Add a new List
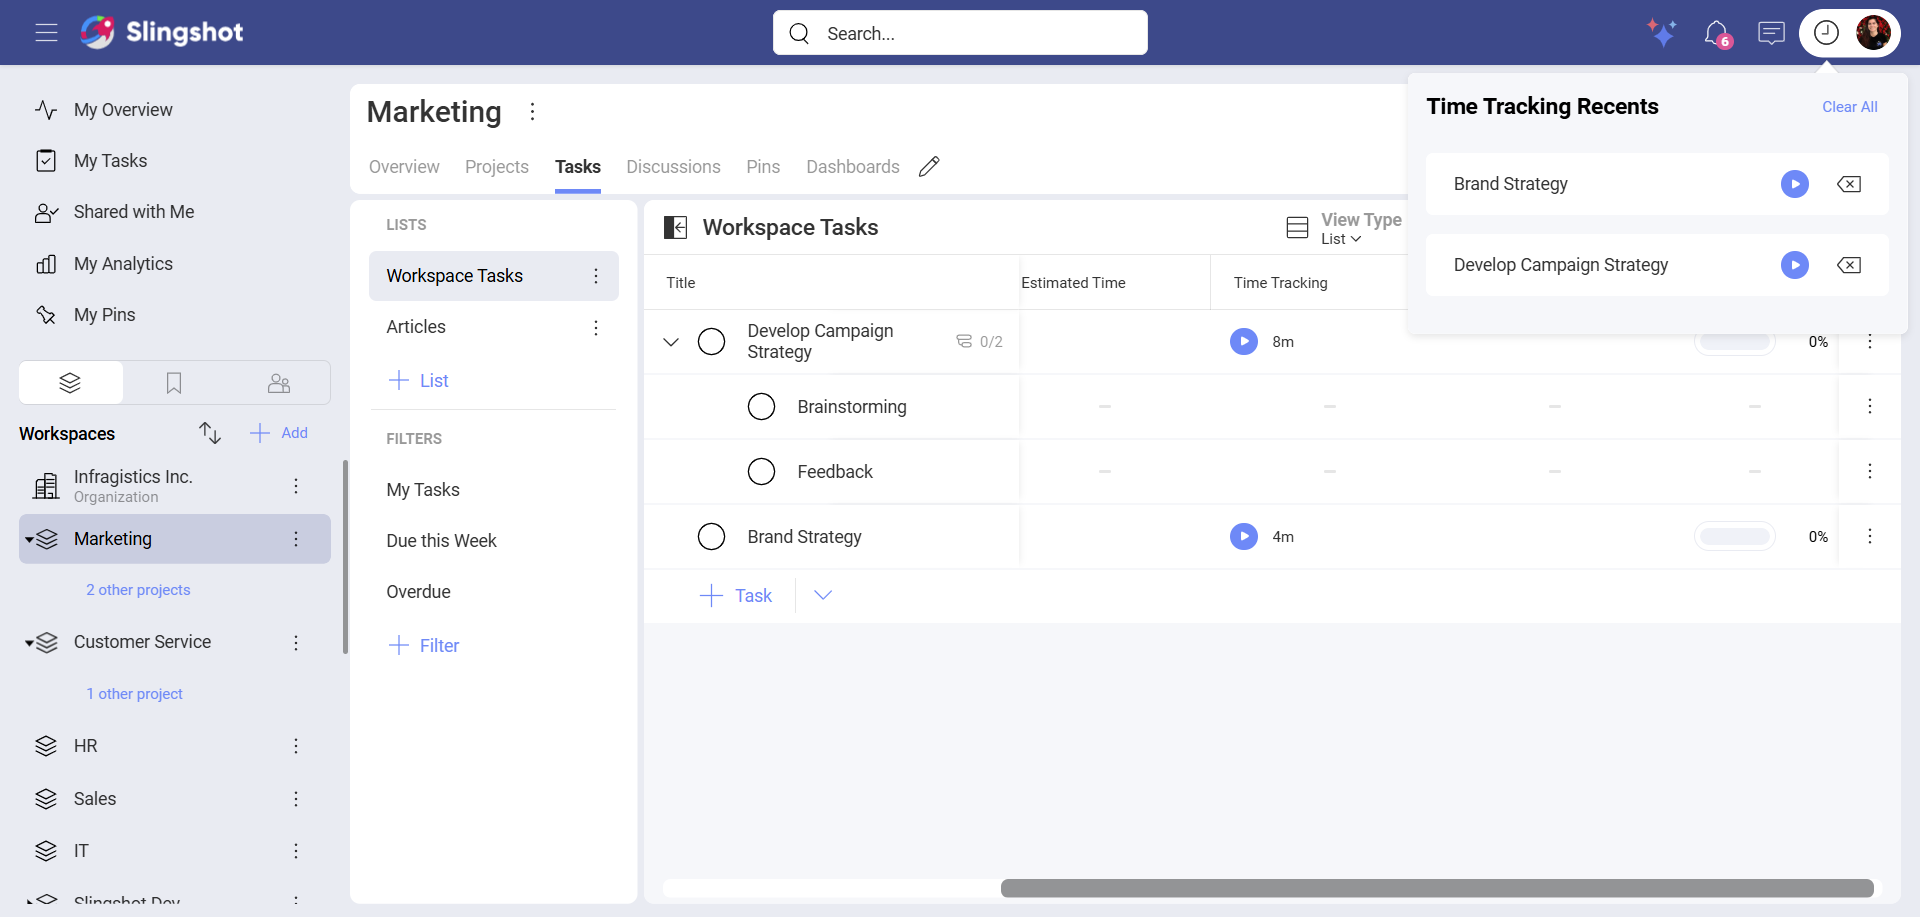The height and width of the screenshot is (917, 1920). (x=419, y=381)
